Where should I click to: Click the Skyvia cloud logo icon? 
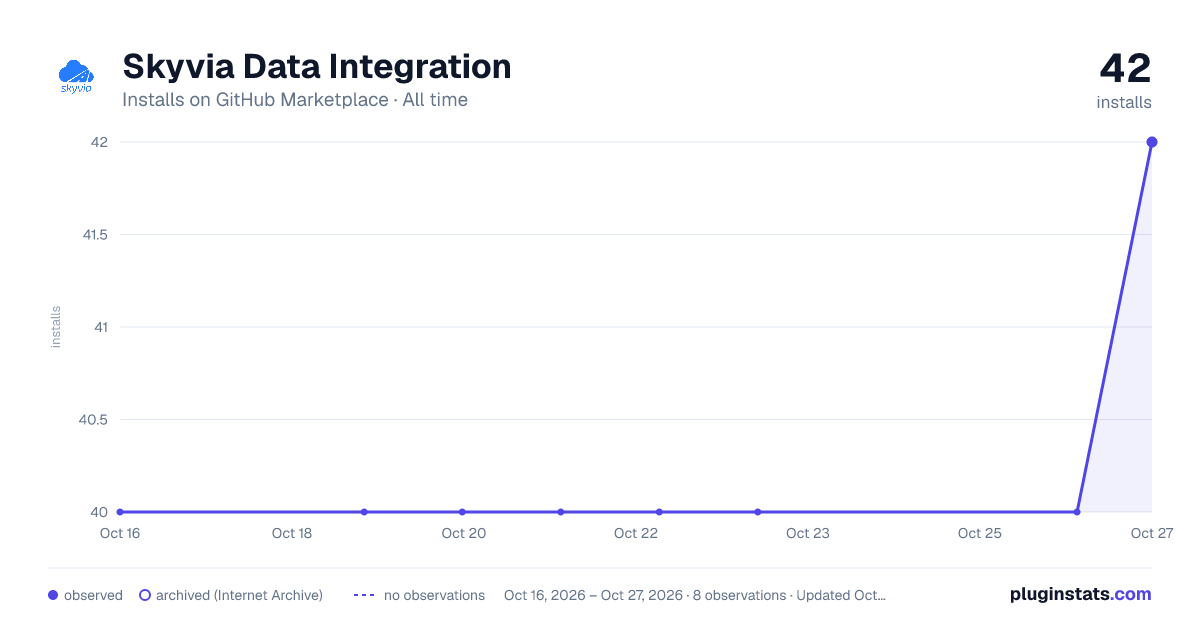[76, 77]
